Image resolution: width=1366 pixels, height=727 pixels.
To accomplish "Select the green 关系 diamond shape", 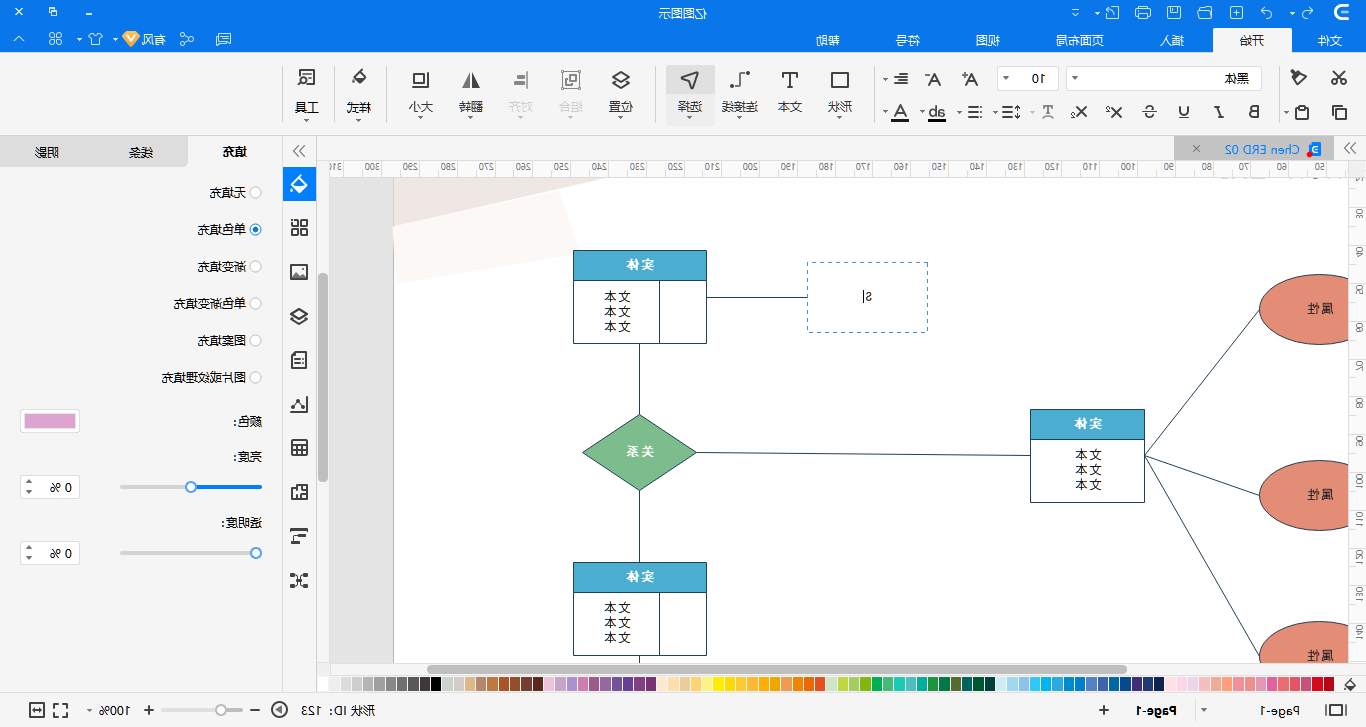I will pos(639,452).
